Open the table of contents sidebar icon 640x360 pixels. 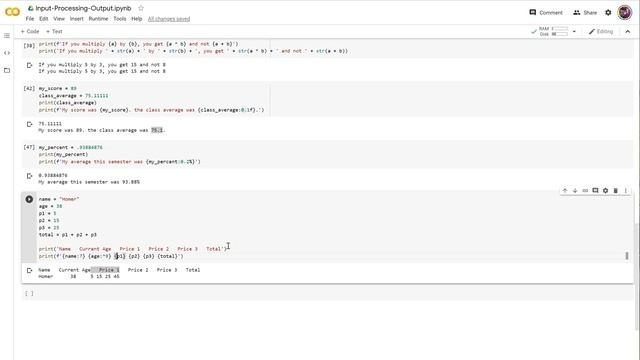(x=7, y=36)
